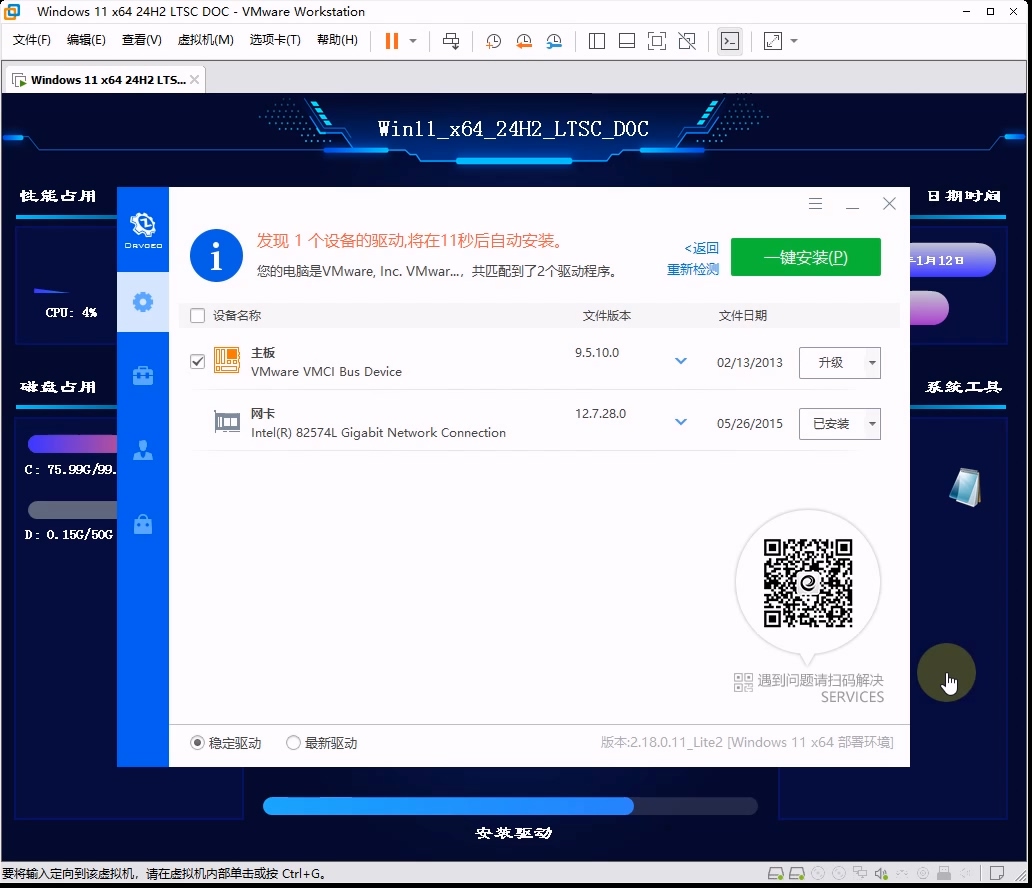The width and height of the screenshot is (1032, 888).
Task: Click the sound device status bar icon
Action: [881, 874]
